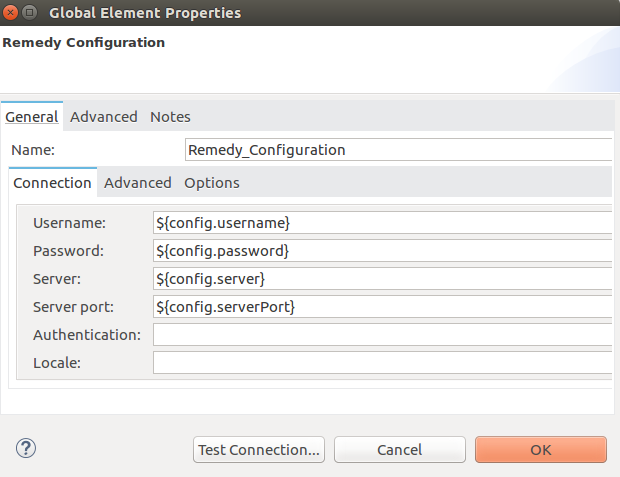Switch to the Connection sub-tab
The height and width of the screenshot is (477, 620).
[53, 183]
